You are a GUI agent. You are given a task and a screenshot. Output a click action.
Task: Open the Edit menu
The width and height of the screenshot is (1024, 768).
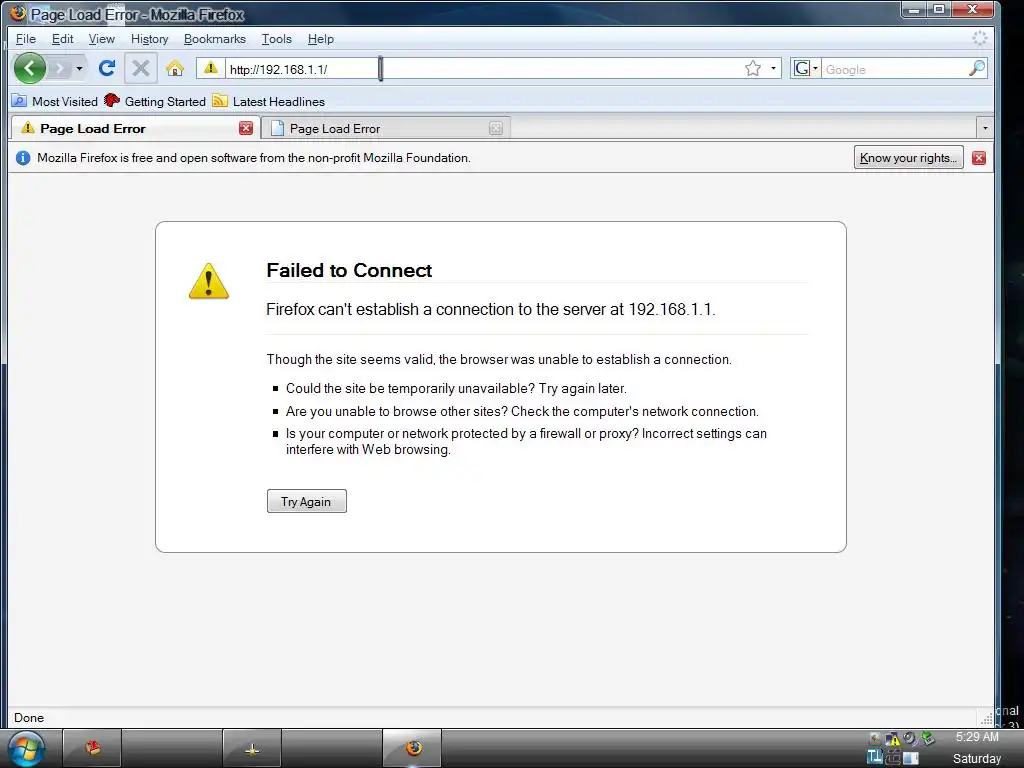(62, 39)
